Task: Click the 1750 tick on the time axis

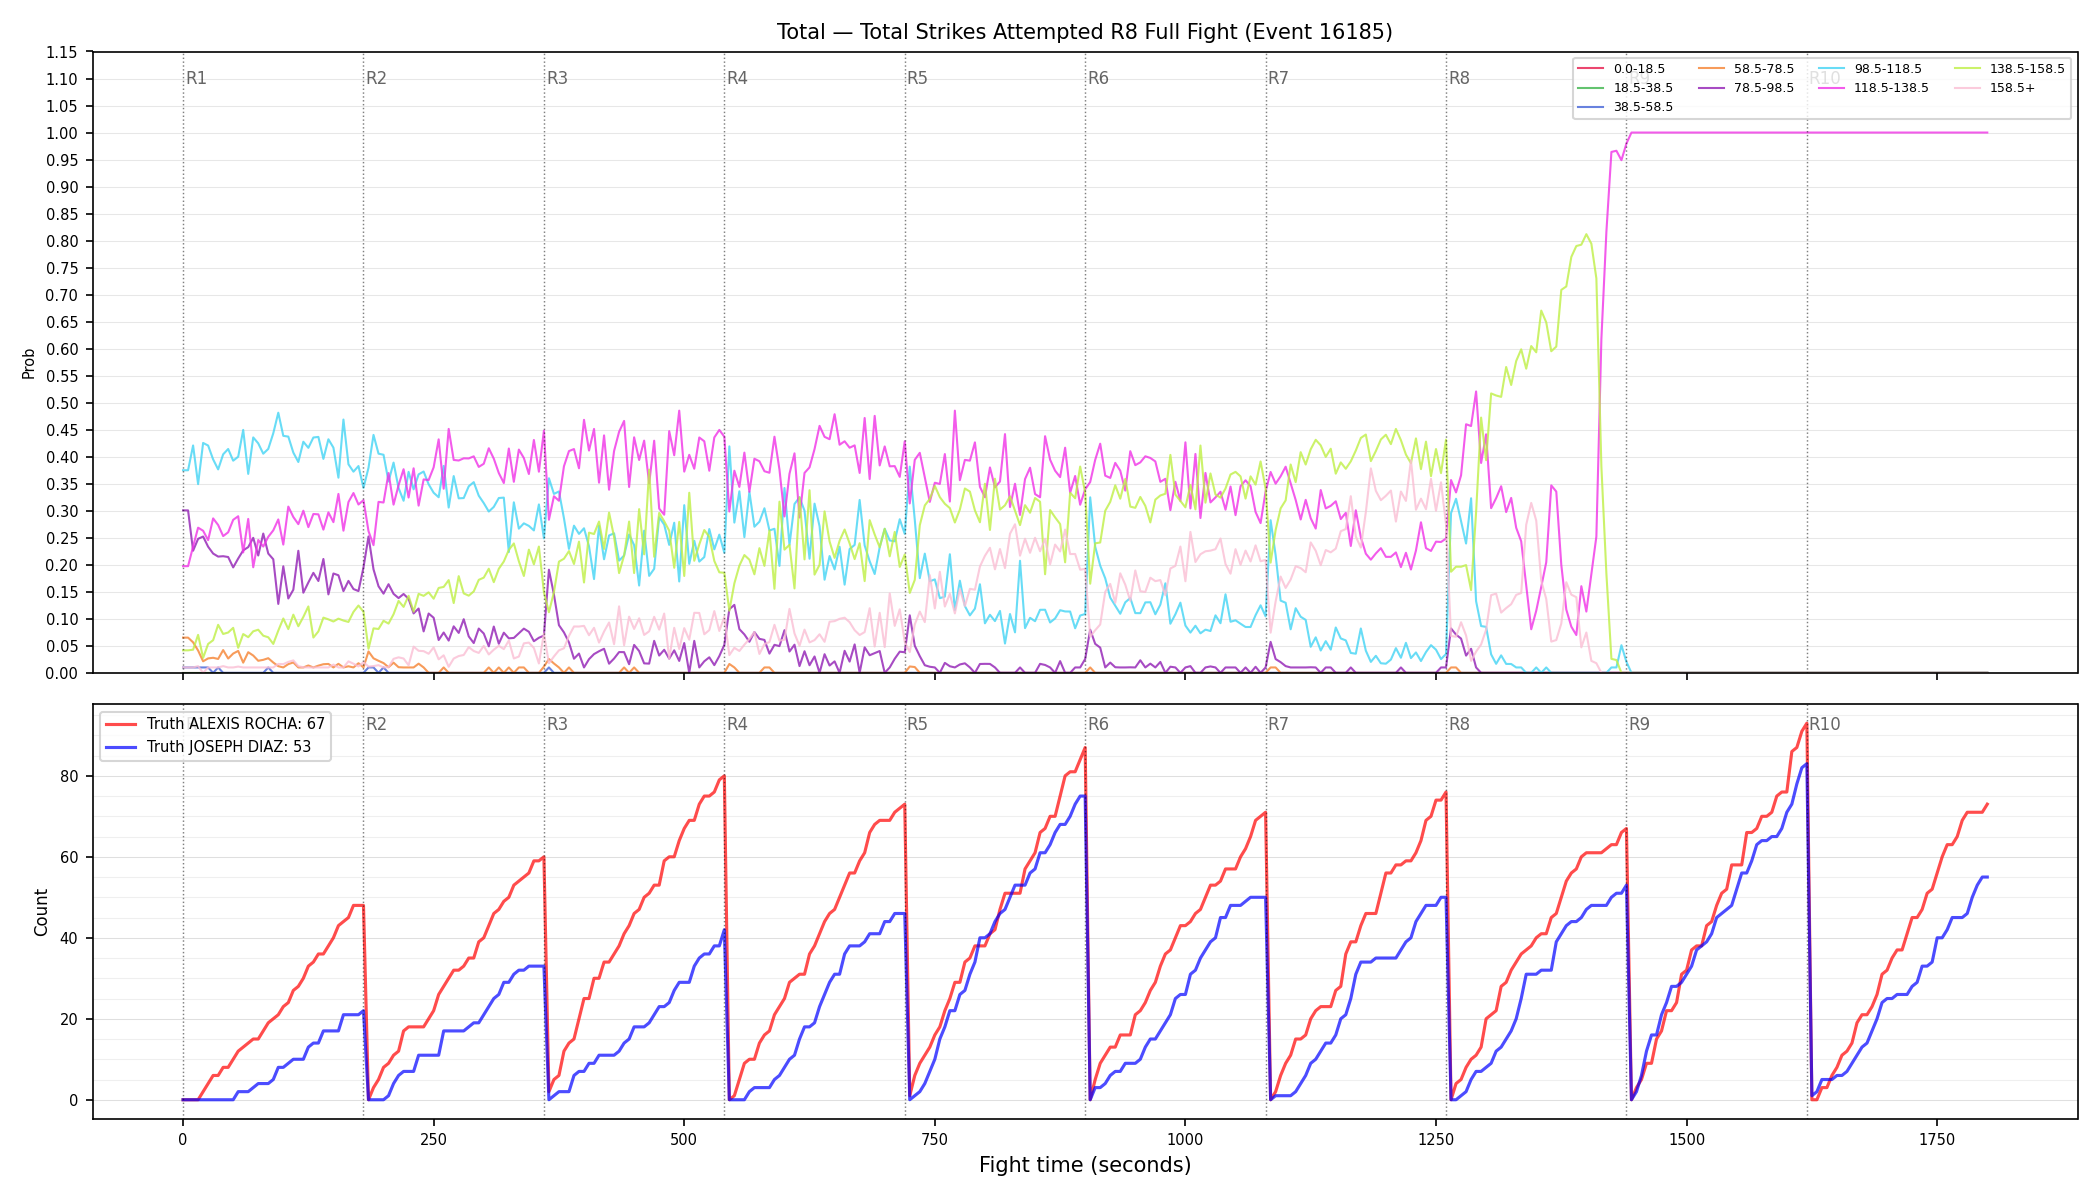Action: 1937,1139
